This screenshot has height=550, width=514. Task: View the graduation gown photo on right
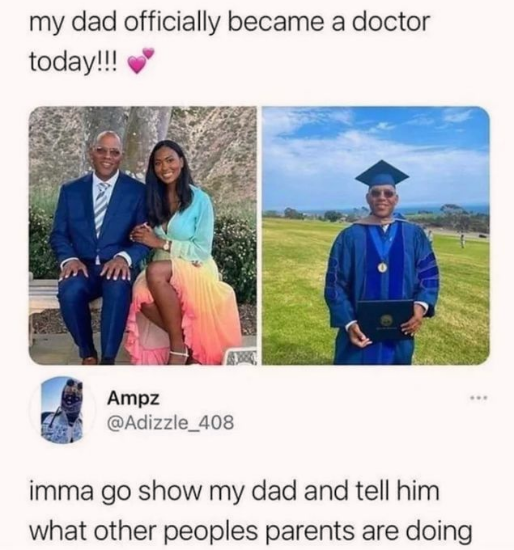[375, 236]
